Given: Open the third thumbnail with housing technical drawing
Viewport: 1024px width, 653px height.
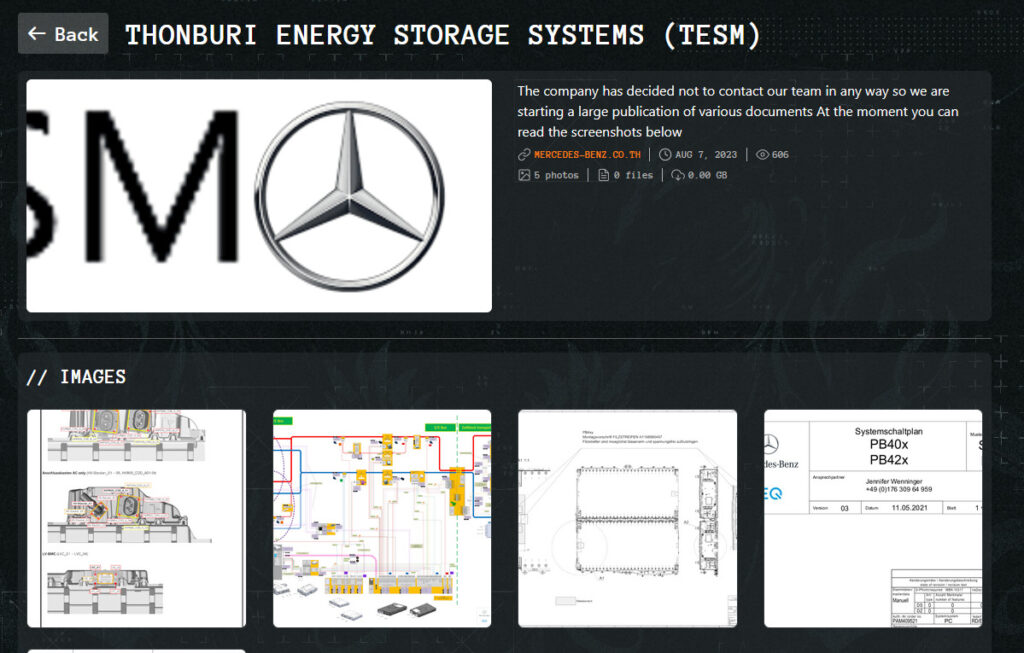Looking at the screenshot, I should [x=627, y=518].
